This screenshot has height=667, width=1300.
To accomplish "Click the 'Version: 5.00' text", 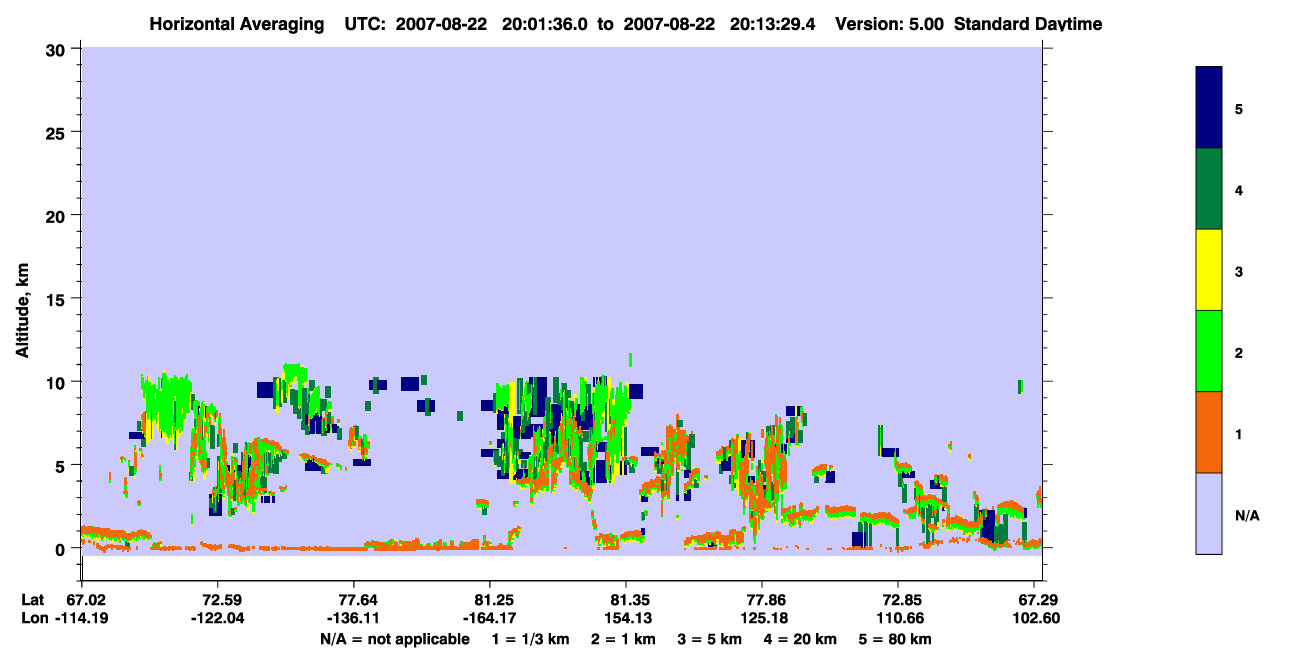I will (x=889, y=23).
